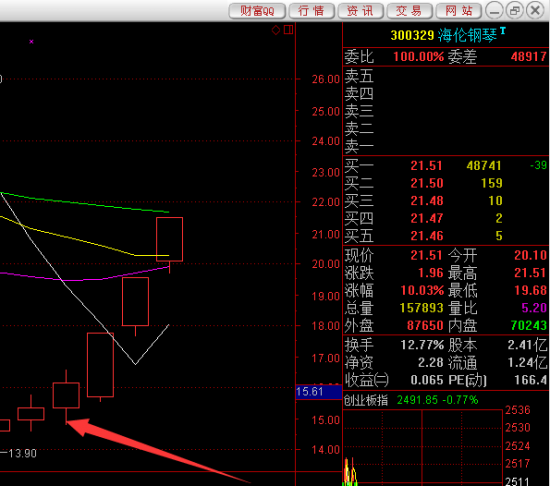
Task: Select the blue 15.61 price marker on the axis
Action: point(318,392)
